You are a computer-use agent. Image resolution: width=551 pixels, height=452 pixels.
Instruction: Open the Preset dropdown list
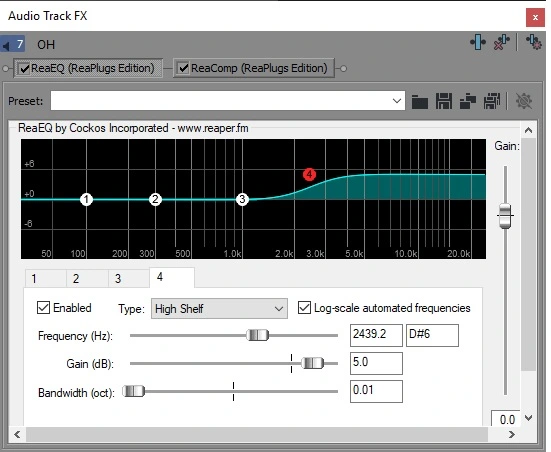[397, 101]
